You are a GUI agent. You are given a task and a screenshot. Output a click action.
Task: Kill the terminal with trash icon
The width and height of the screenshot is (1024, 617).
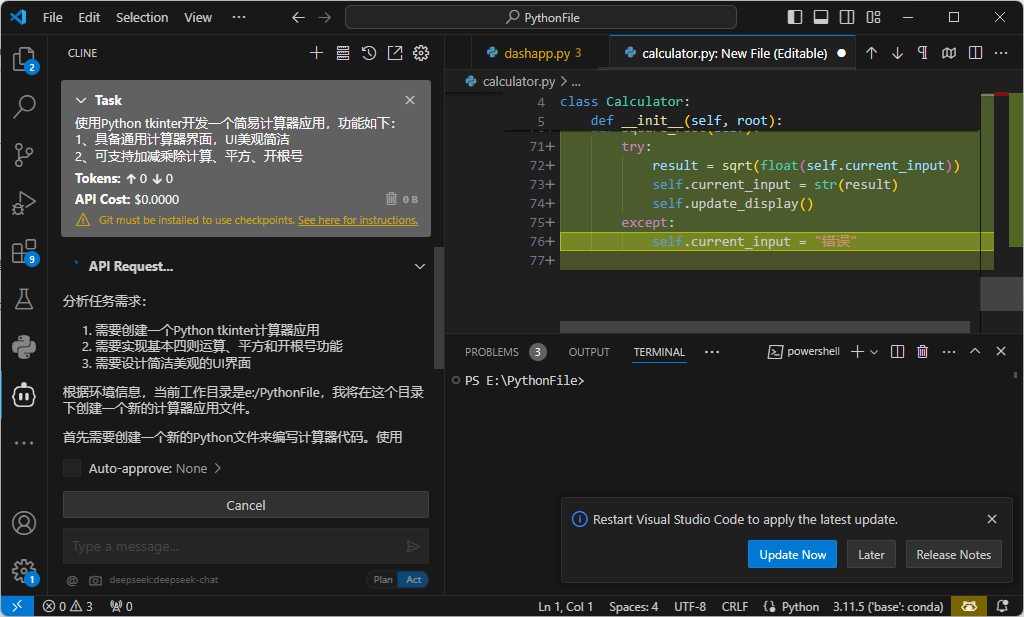coord(922,351)
